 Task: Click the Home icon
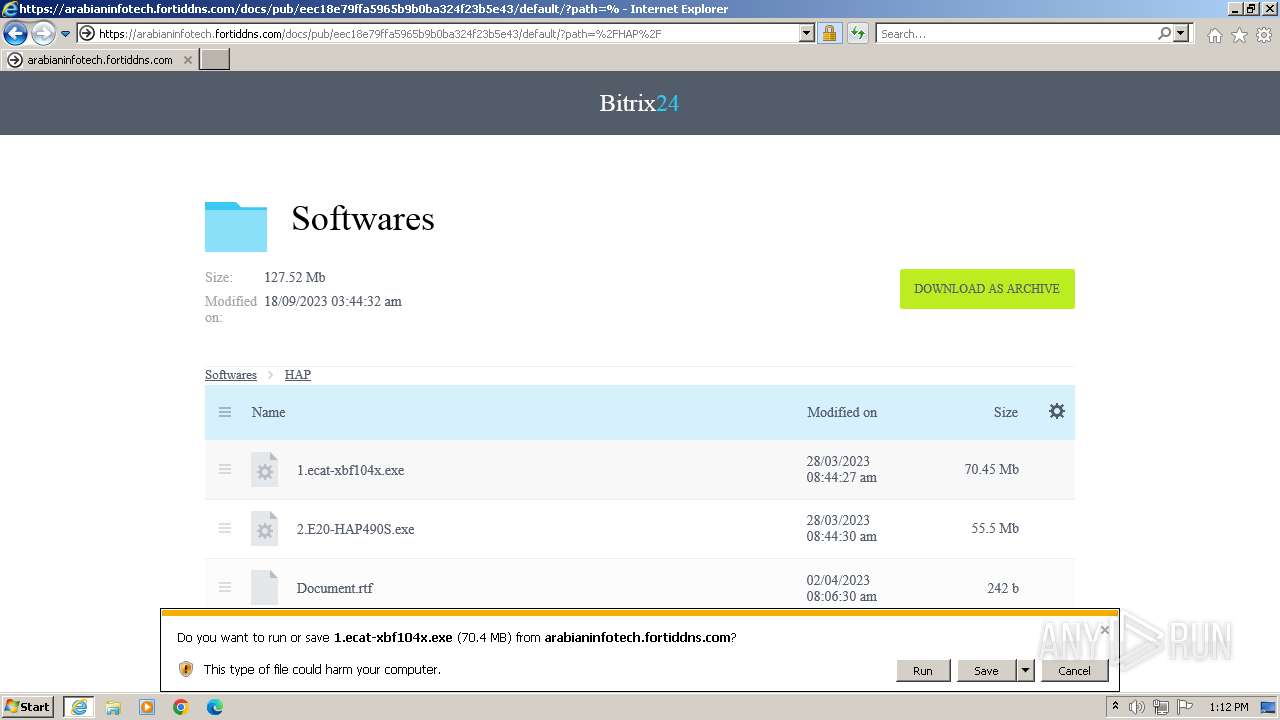1214,35
